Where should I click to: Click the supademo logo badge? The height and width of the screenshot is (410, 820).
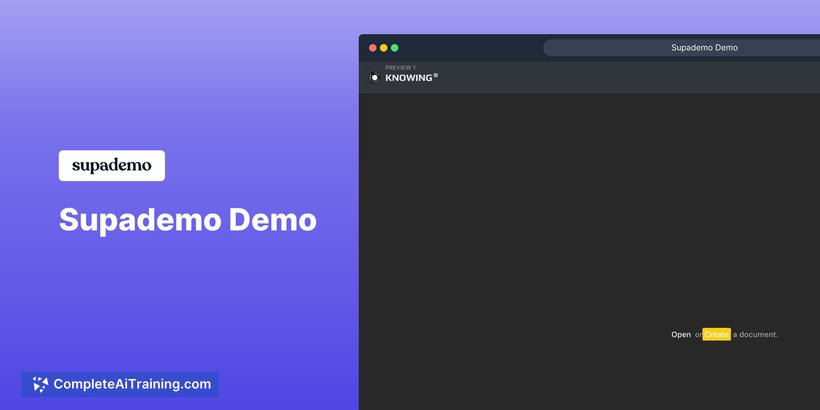point(112,166)
